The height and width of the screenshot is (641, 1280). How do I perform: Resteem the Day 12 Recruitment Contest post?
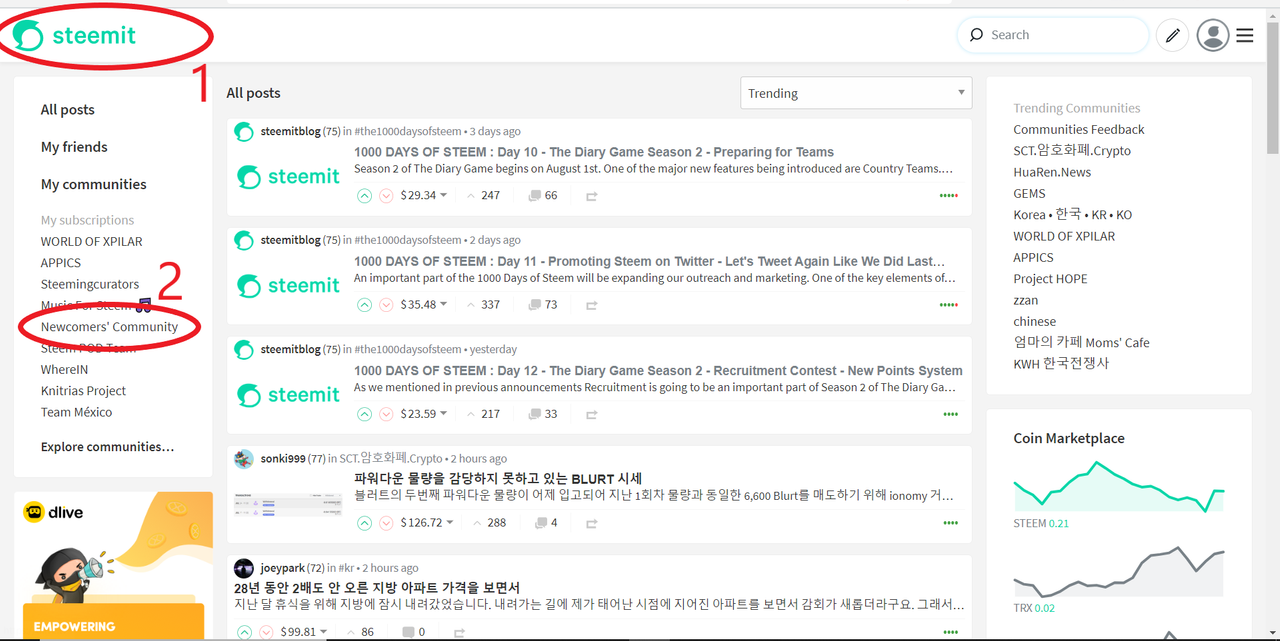tap(591, 414)
